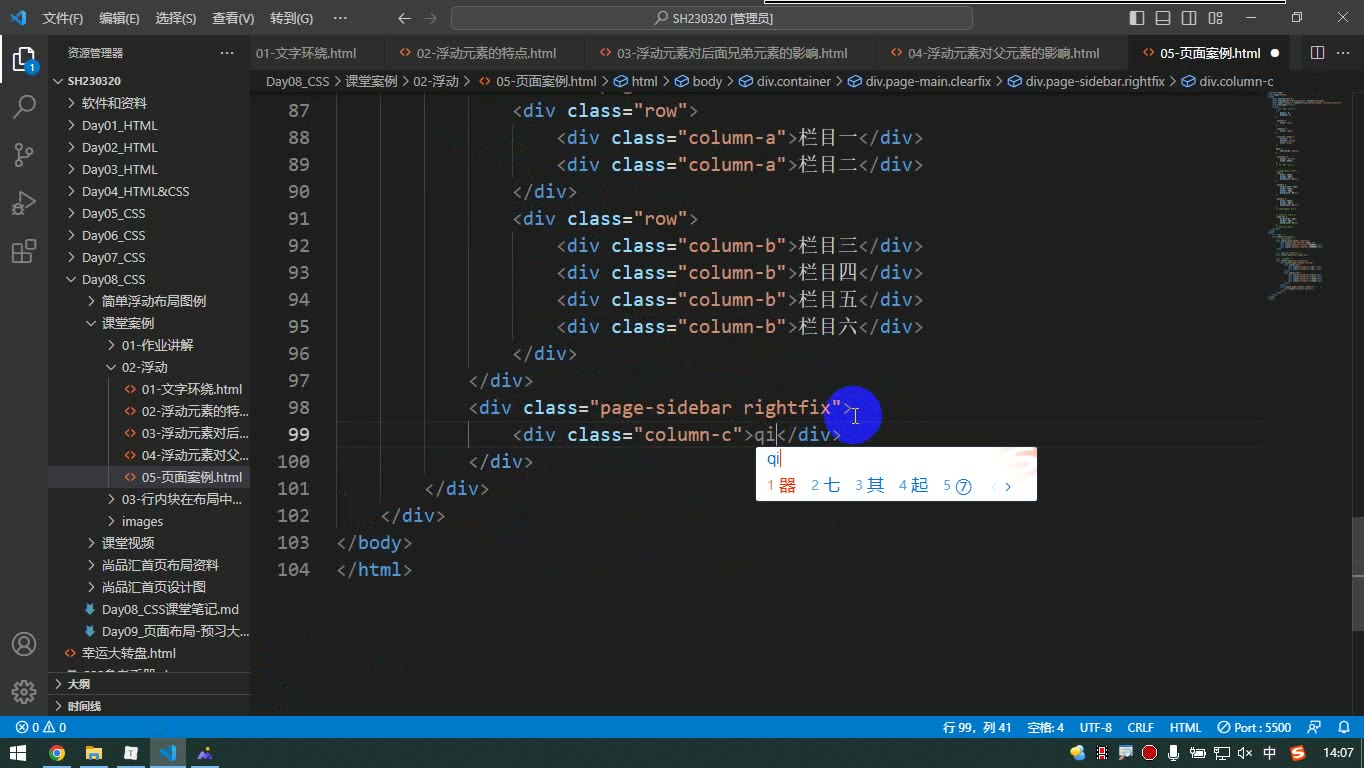Change encoding UTF-8 in status bar
This screenshot has height=768, width=1364.
[1096, 727]
